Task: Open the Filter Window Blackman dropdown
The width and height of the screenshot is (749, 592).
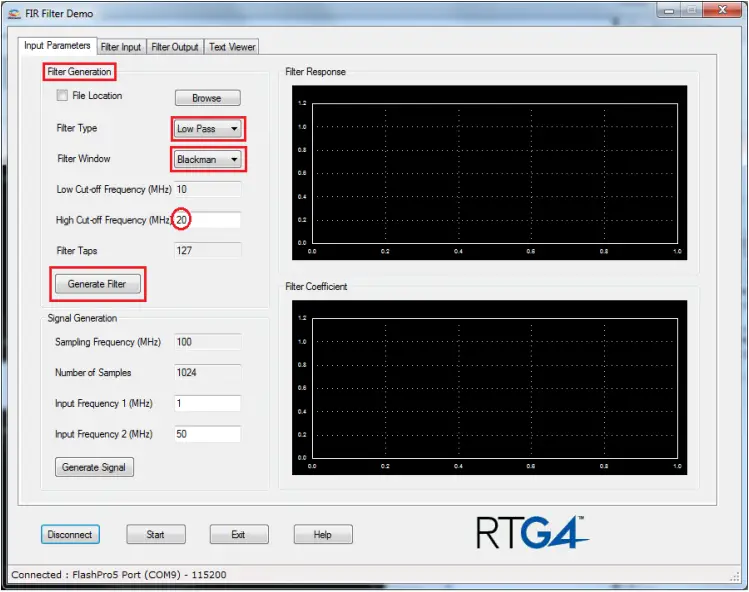Action: click(208, 159)
